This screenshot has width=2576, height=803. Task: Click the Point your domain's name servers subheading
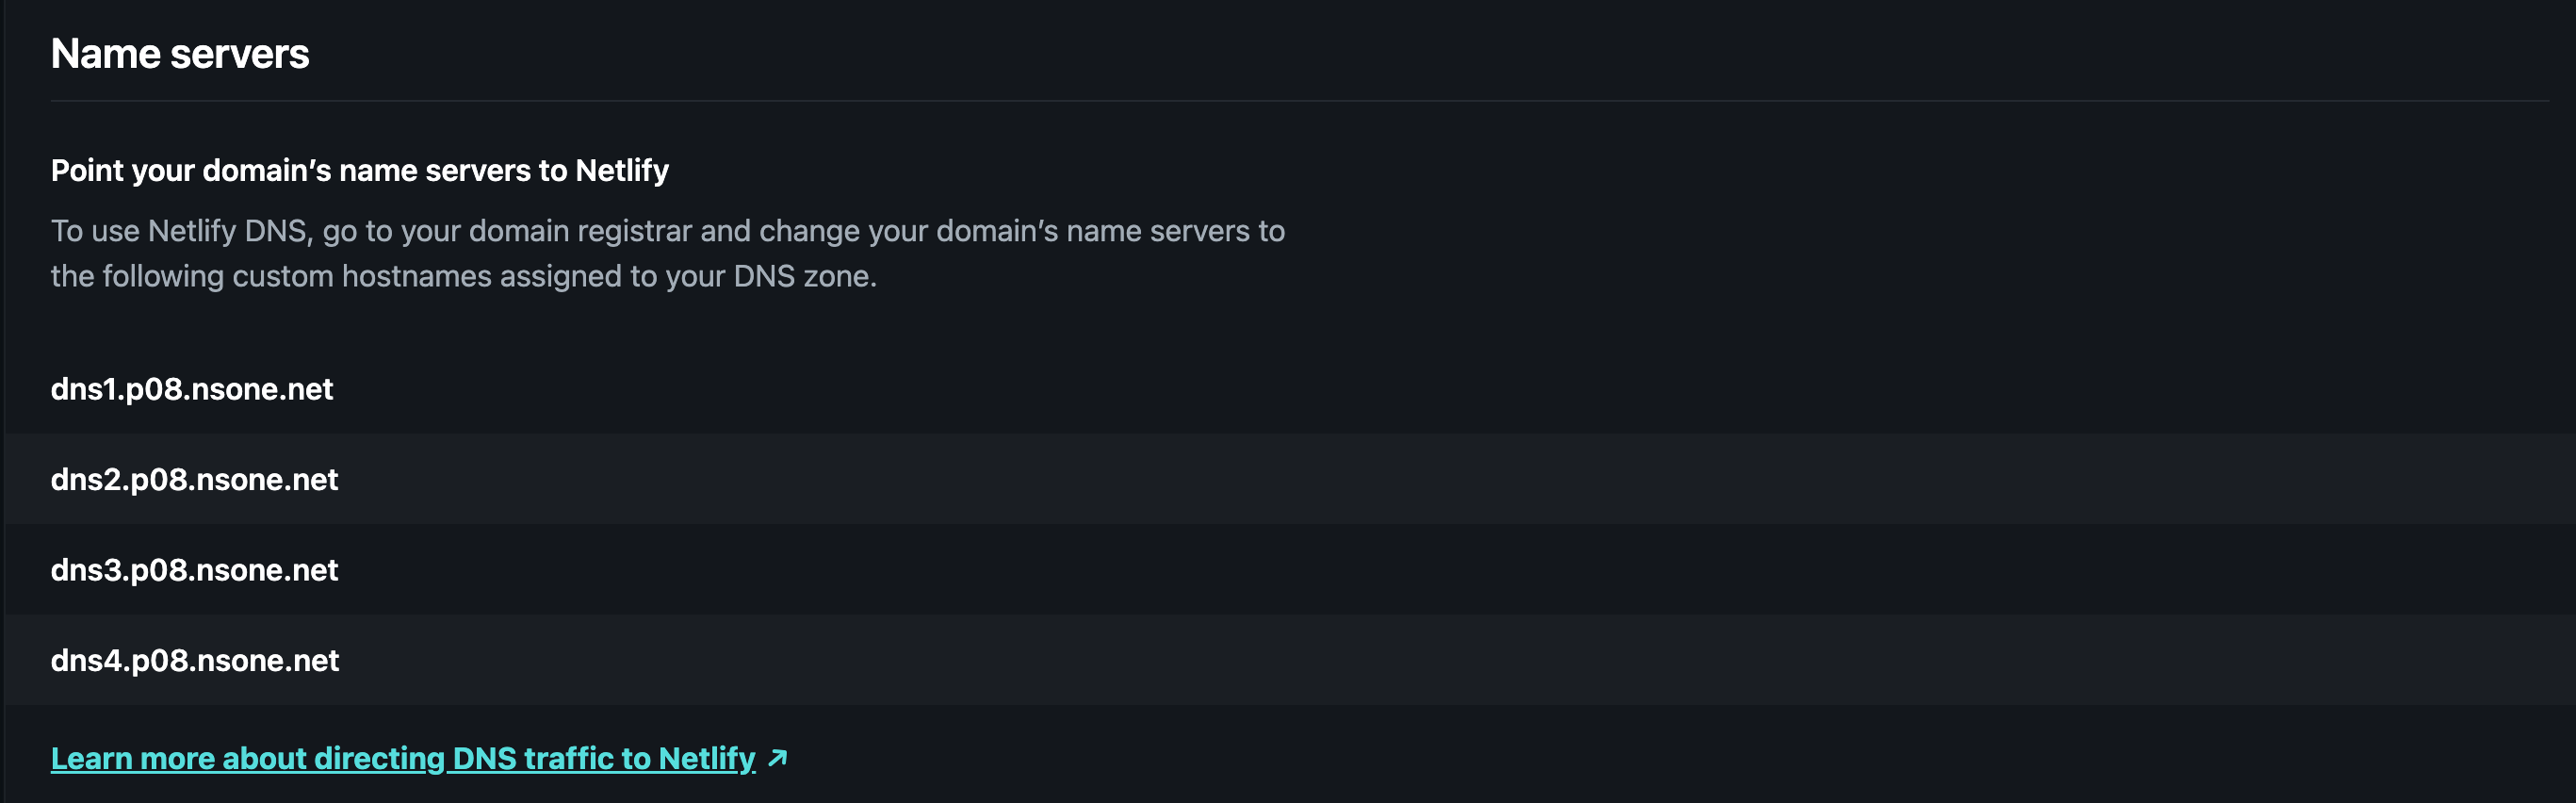pos(360,171)
